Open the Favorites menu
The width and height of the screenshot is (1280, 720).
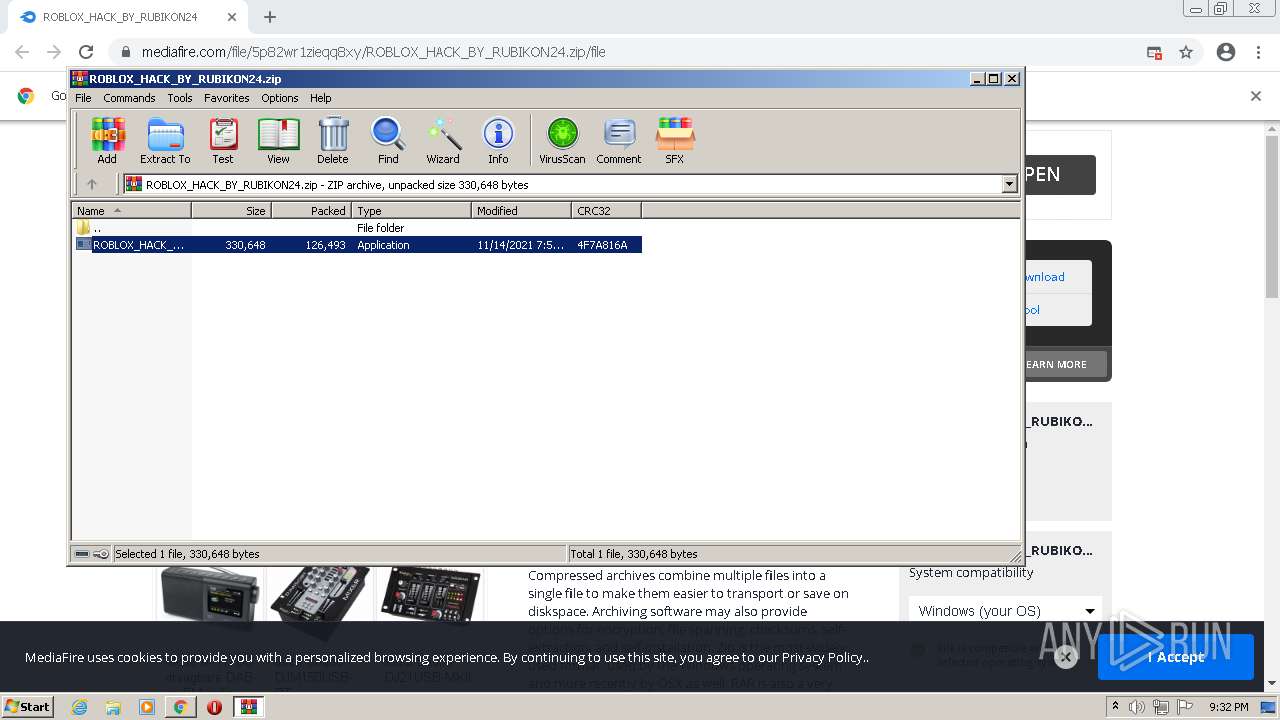click(x=227, y=98)
